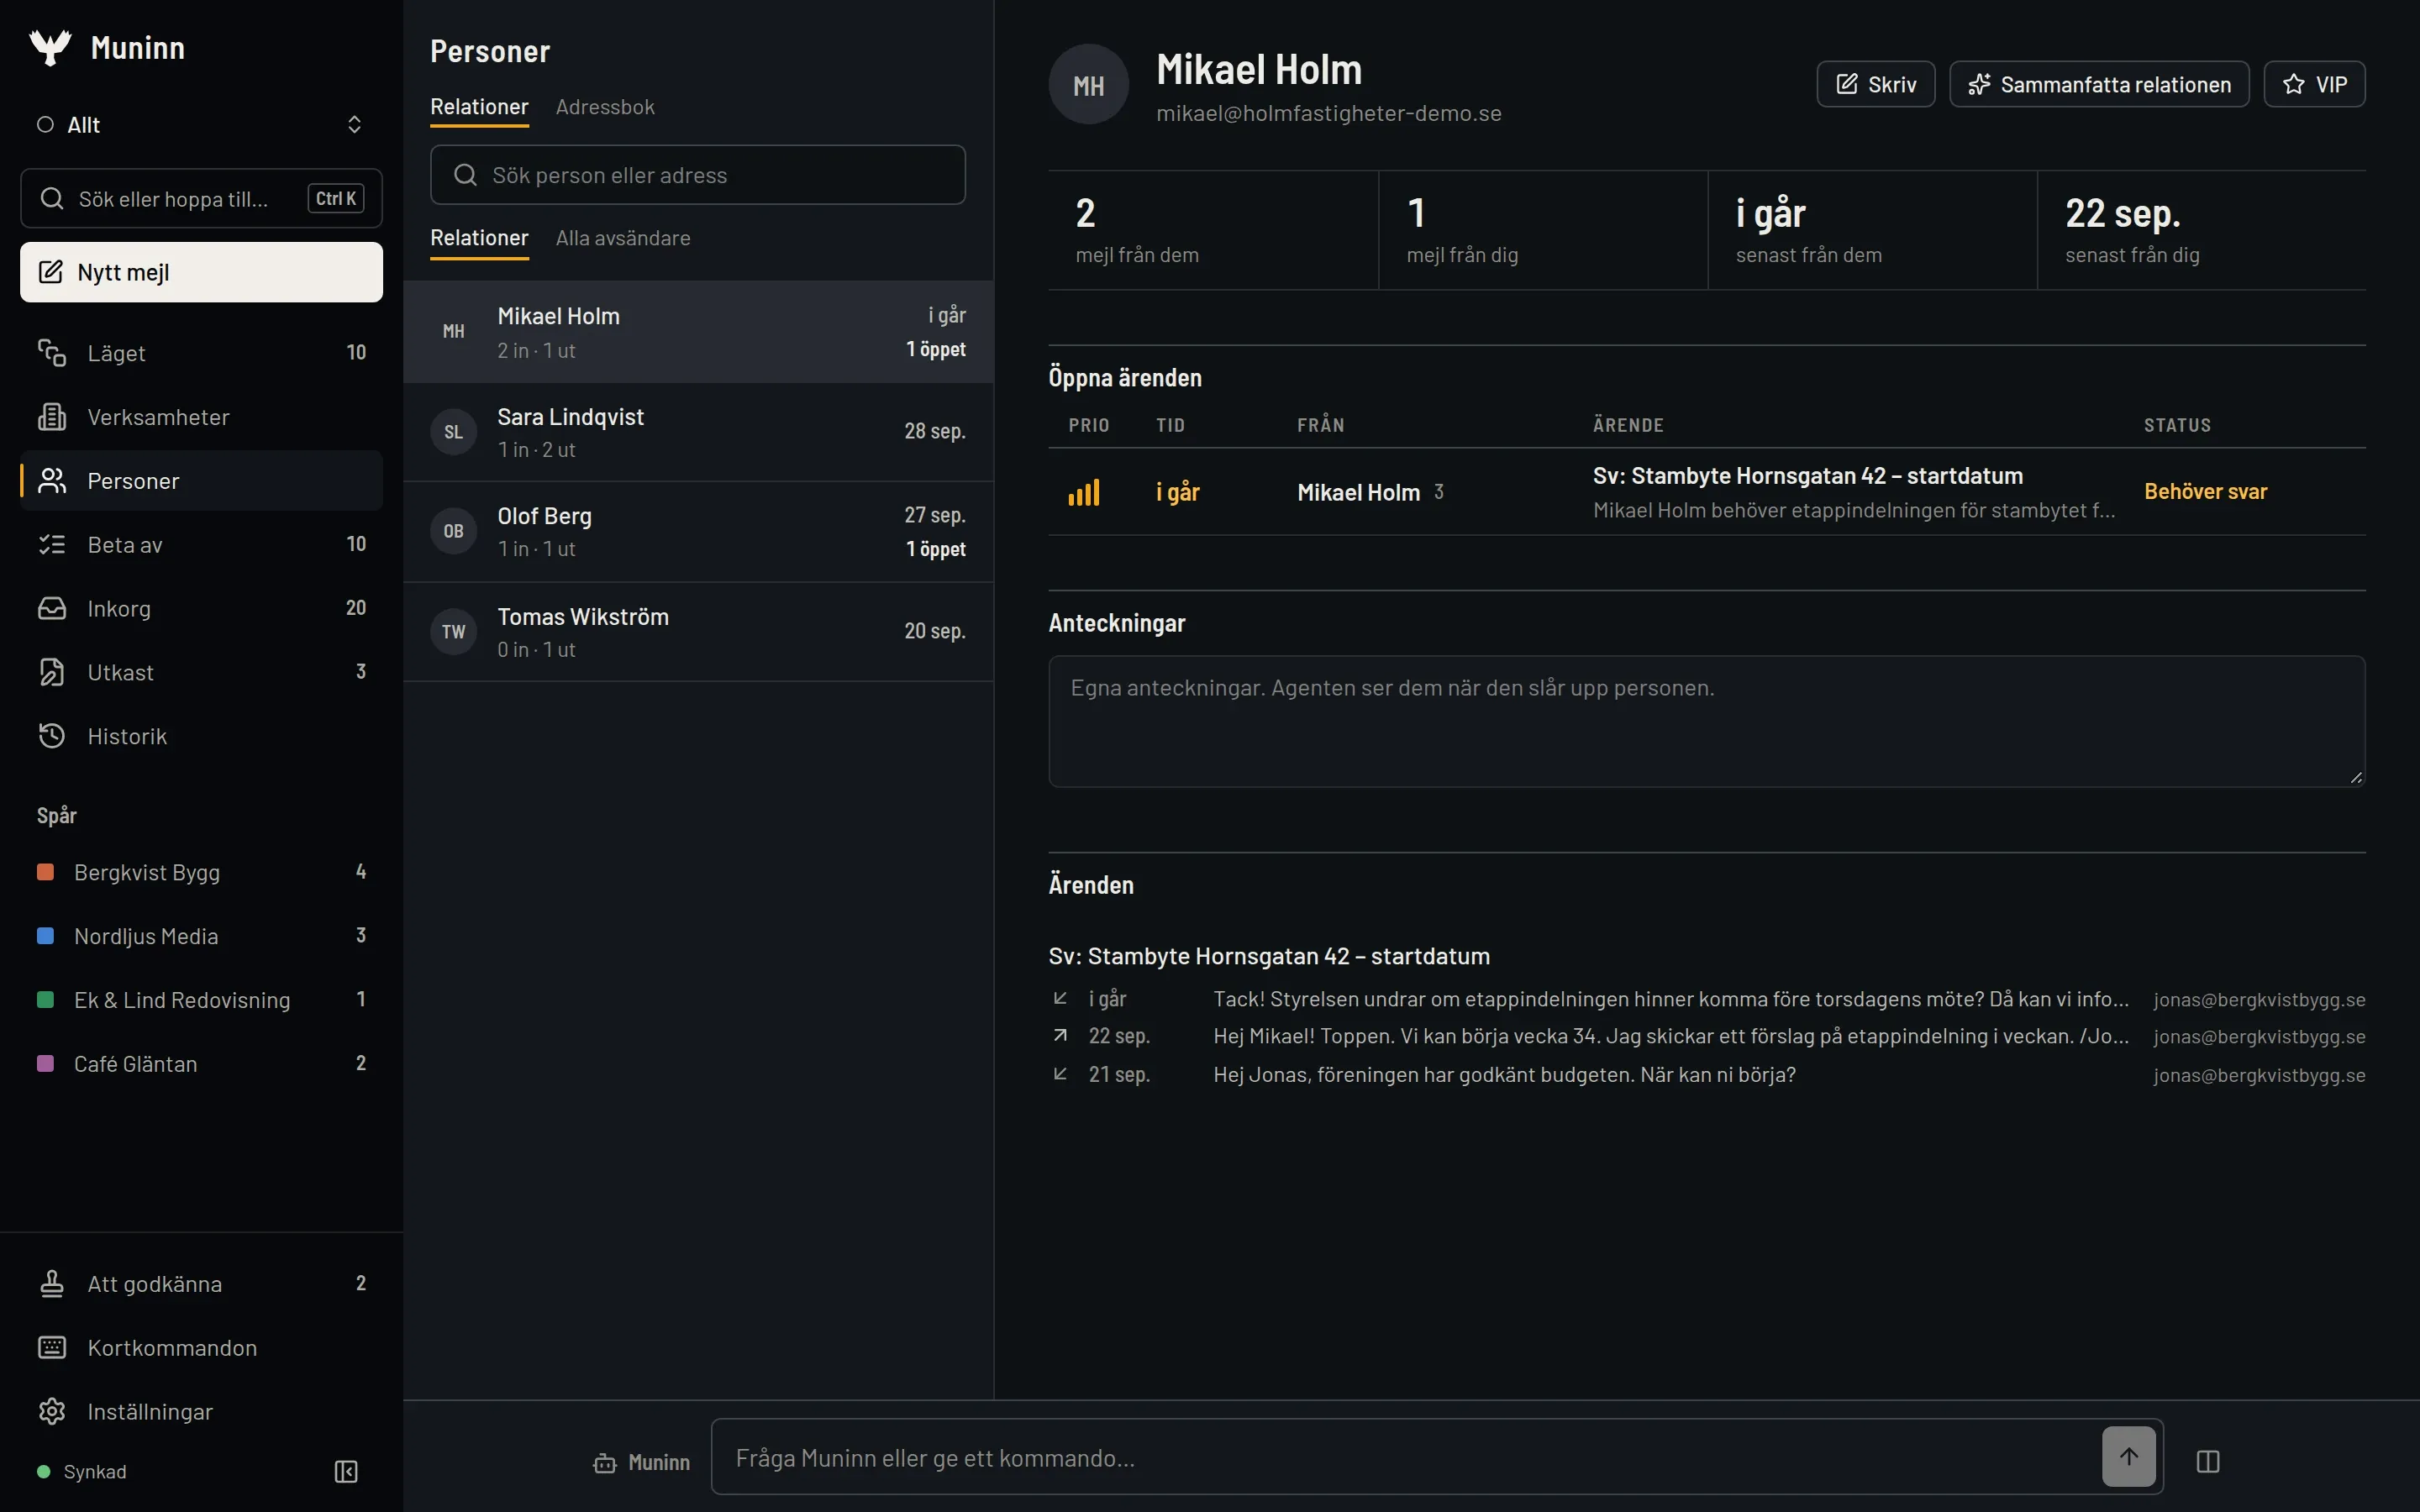The width and height of the screenshot is (2420, 1512).
Task: Select the Café Gläntan purple track
Action: click(x=201, y=1064)
